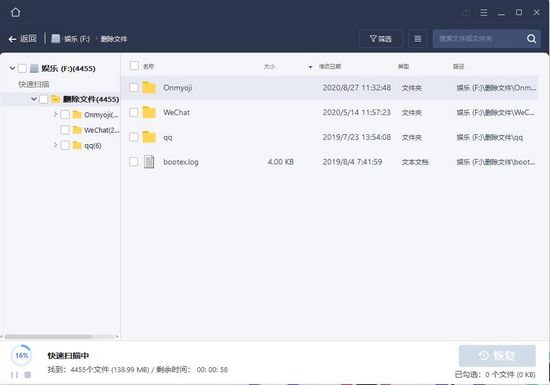Switch view with list view icon

point(418,39)
